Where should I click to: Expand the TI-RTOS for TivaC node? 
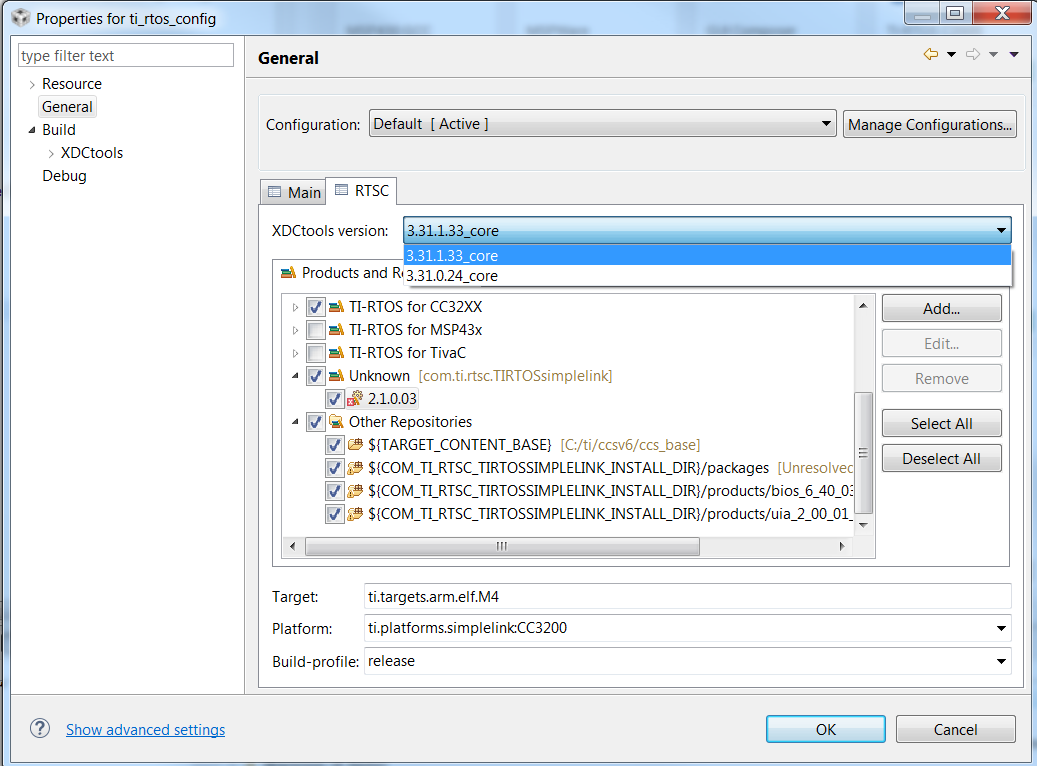click(295, 353)
